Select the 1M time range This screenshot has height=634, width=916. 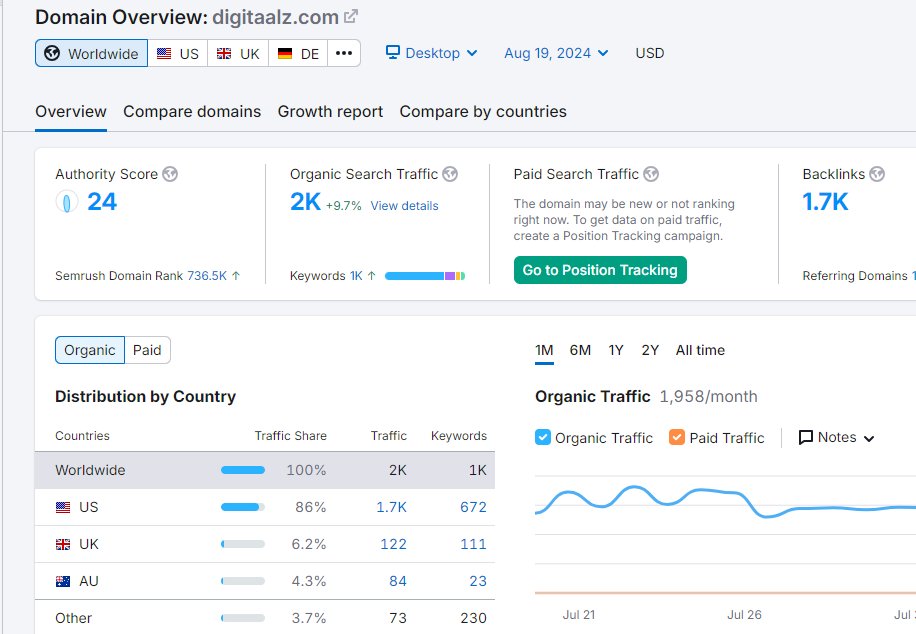(544, 350)
